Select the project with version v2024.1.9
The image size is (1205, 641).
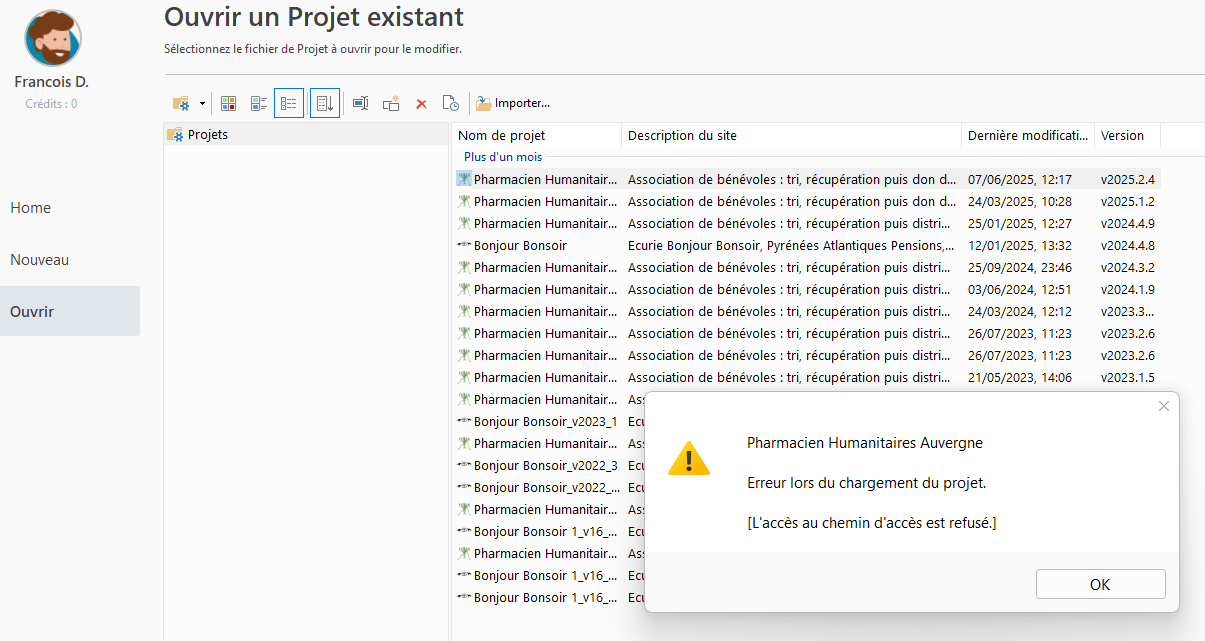808,290
